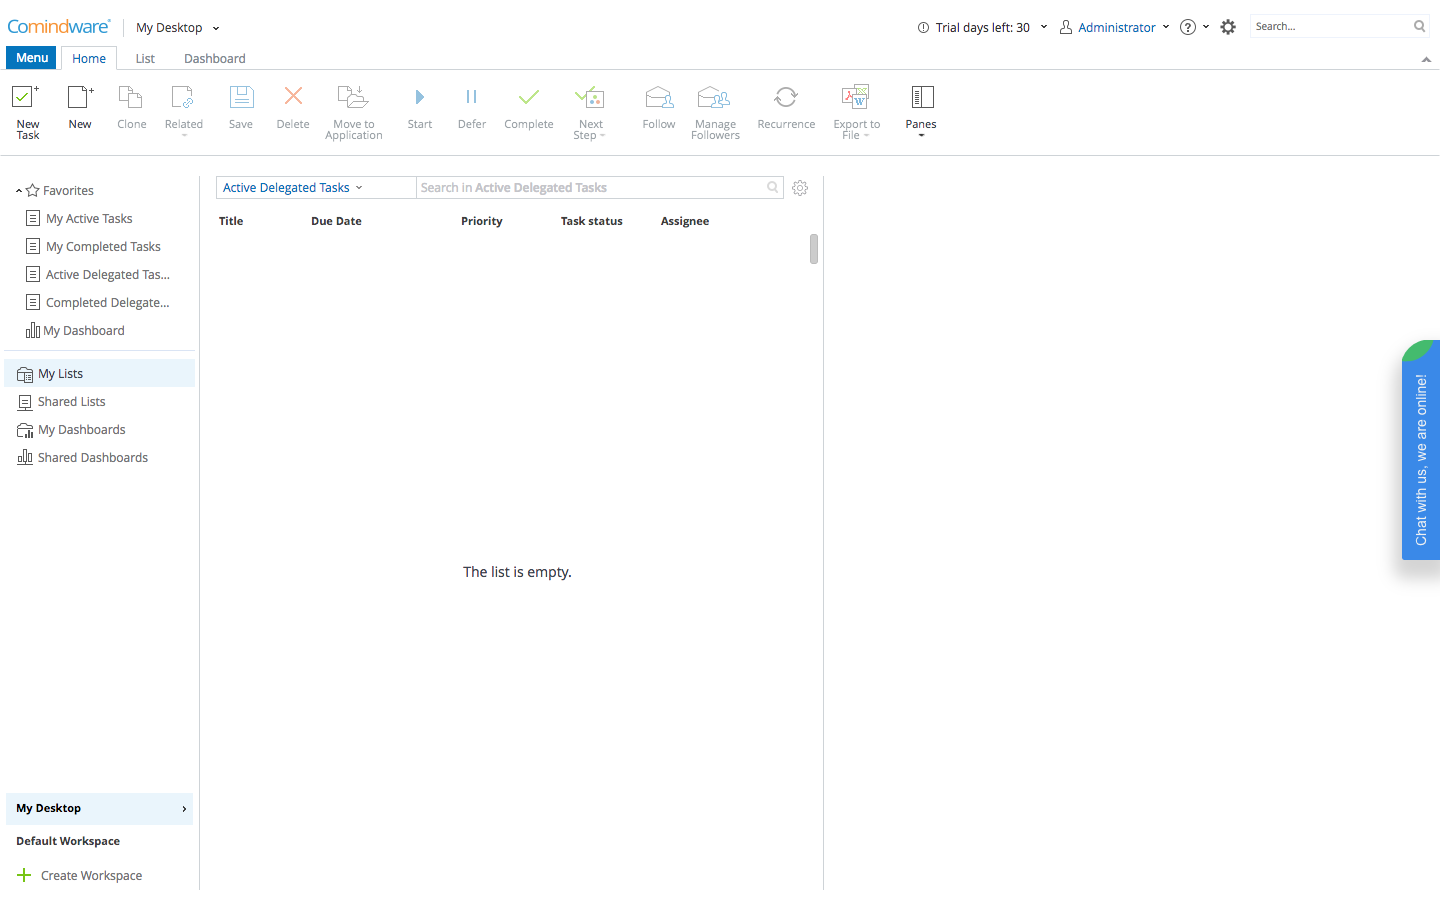Click the task list vertical scrollbar
This screenshot has height=900, width=1440.
pos(814,249)
